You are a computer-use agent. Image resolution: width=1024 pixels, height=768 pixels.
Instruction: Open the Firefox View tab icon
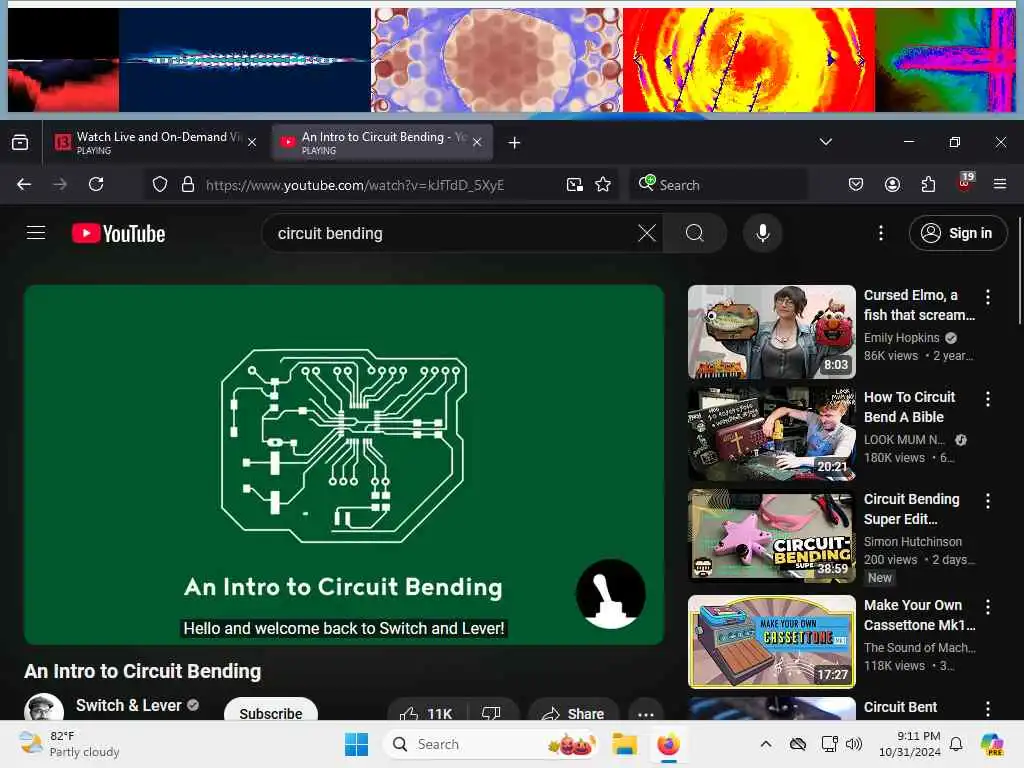(20, 142)
